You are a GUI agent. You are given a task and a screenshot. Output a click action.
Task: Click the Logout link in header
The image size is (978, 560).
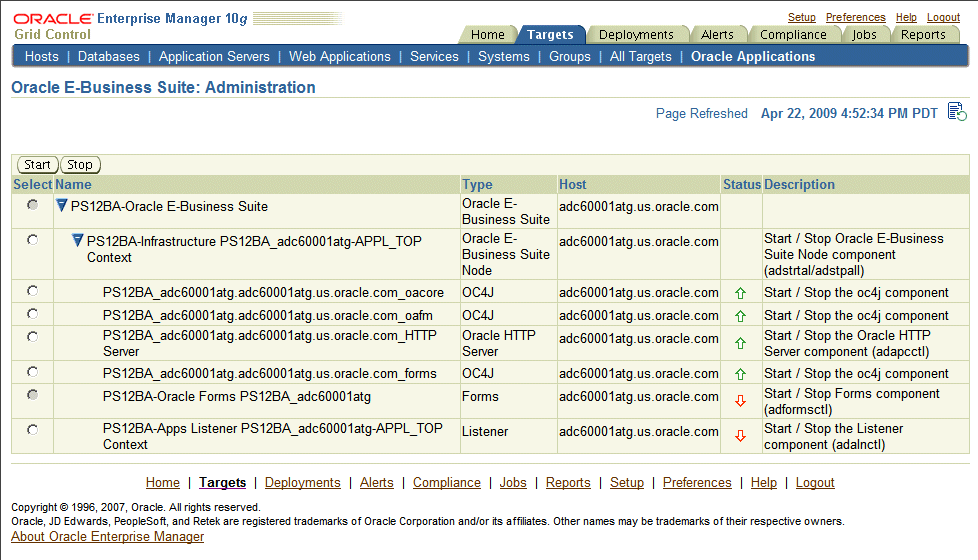943,17
